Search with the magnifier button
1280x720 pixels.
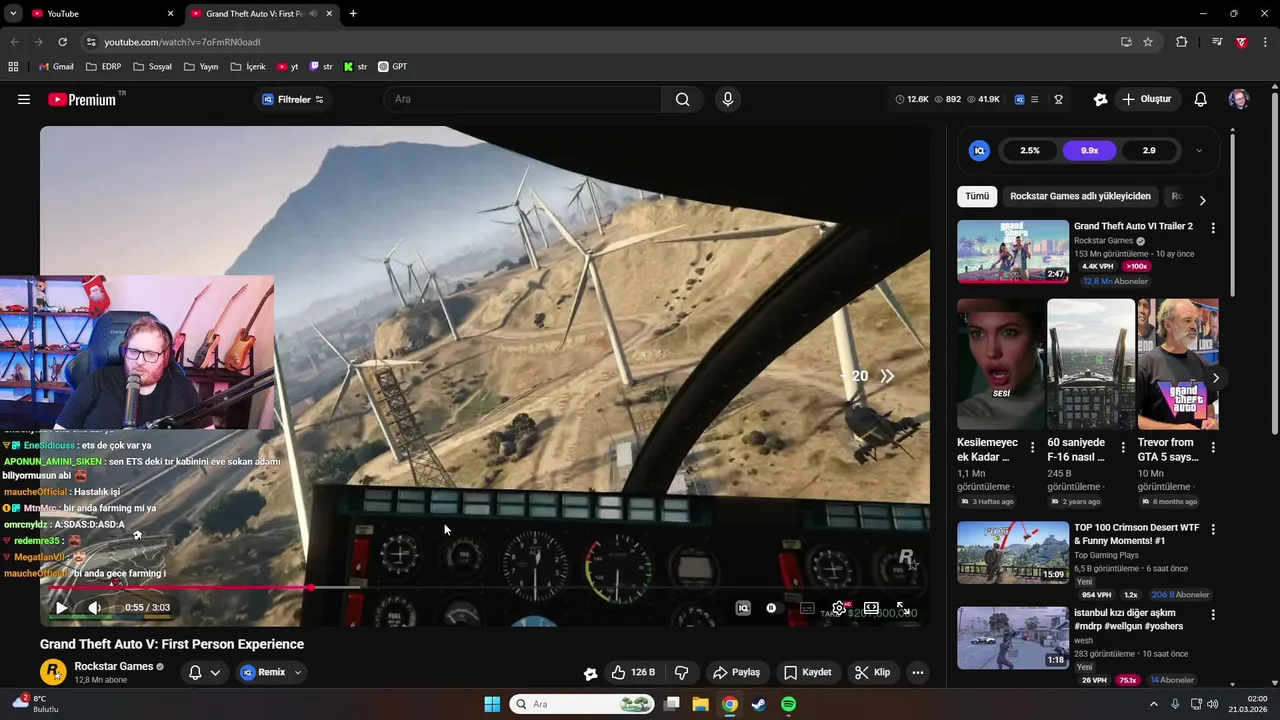tap(682, 99)
